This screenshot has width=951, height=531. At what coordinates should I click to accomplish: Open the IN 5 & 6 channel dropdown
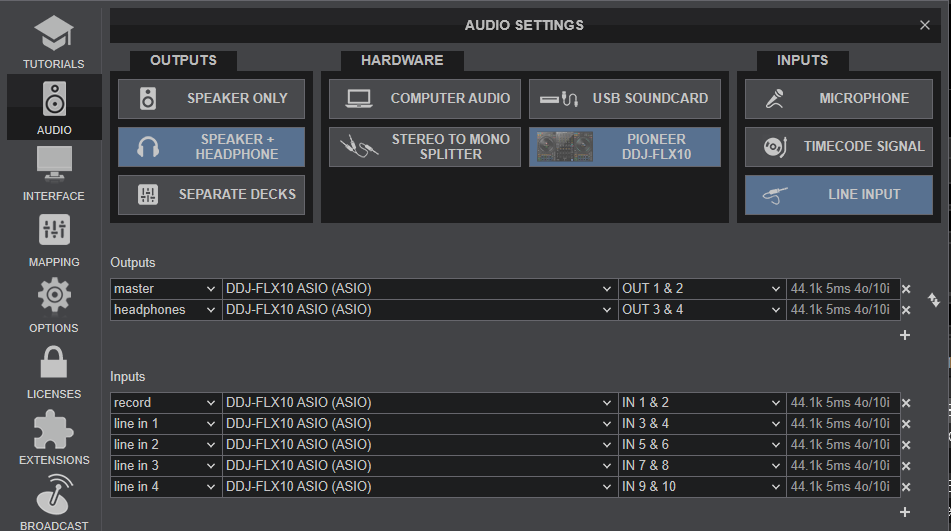click(x=701, y=445)
